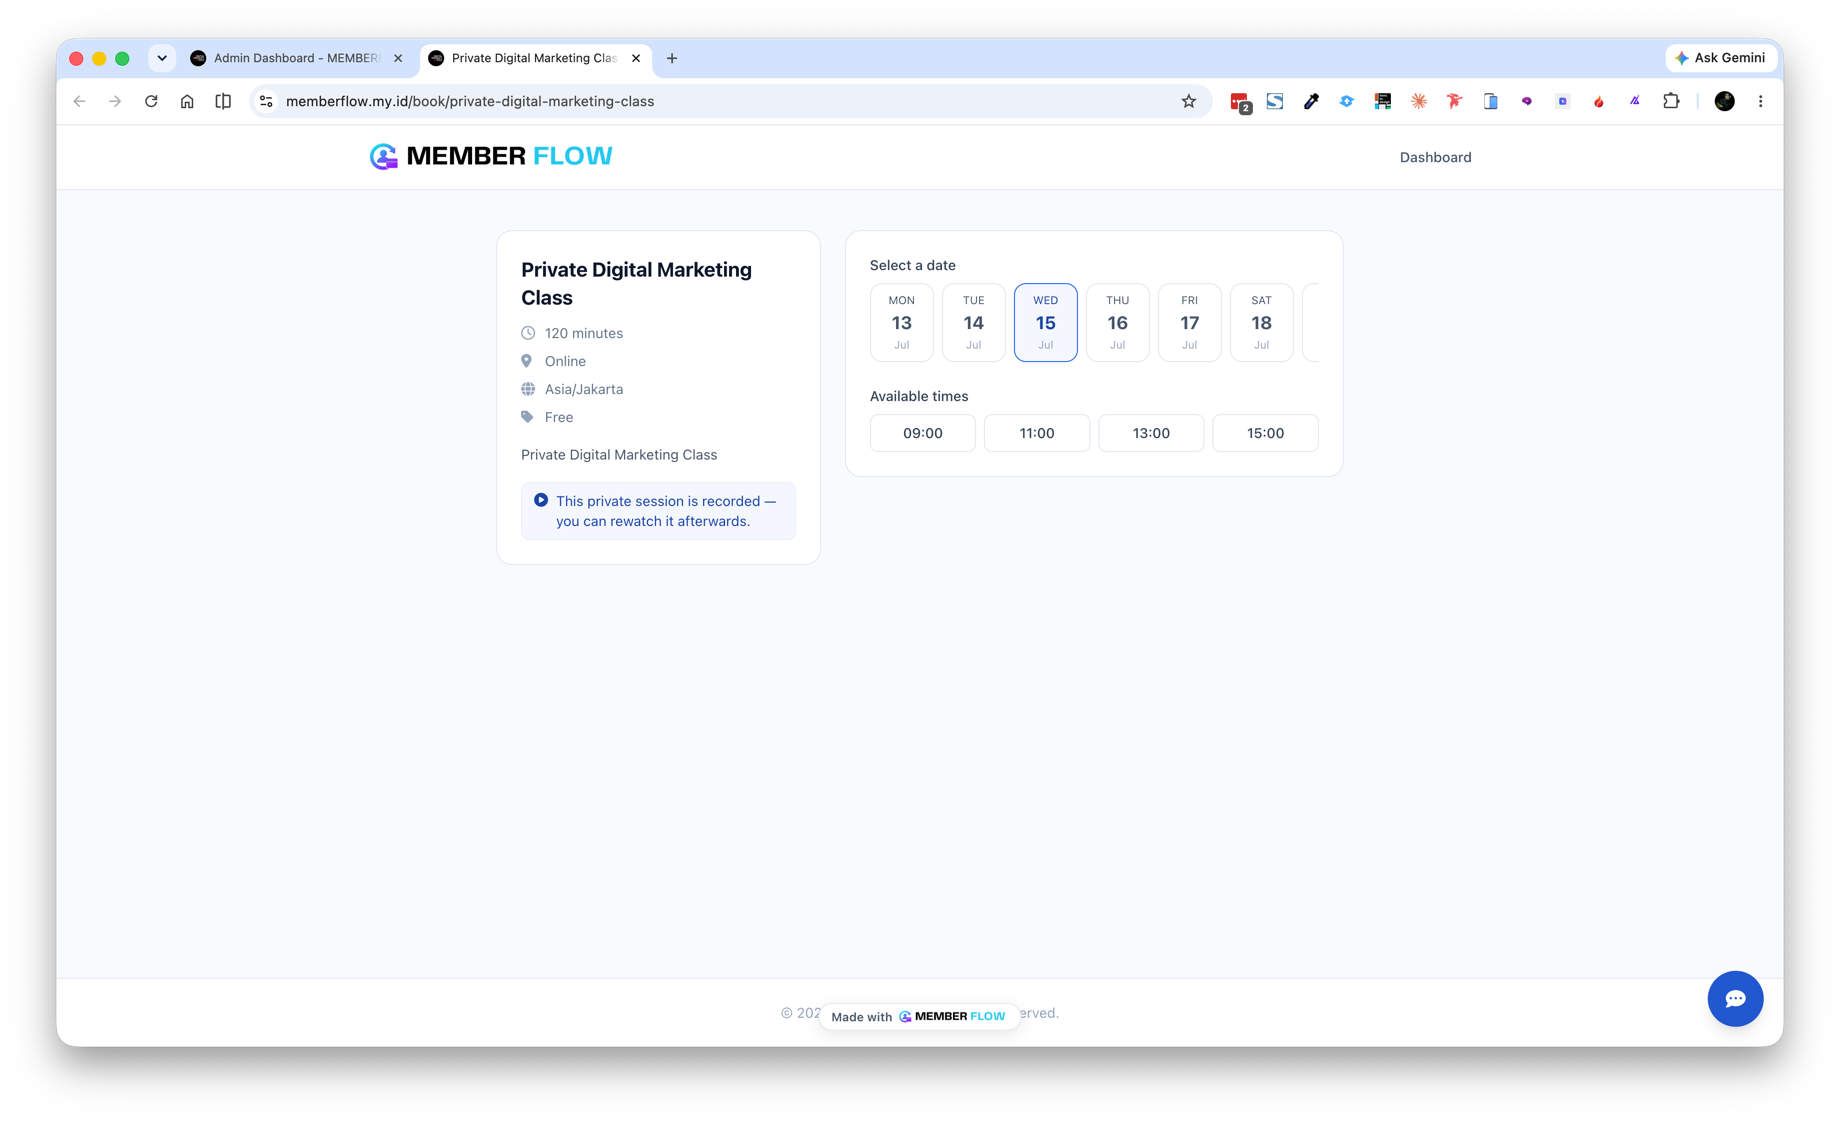
Task: Reload the current page
Action: (x=151, y=101)
